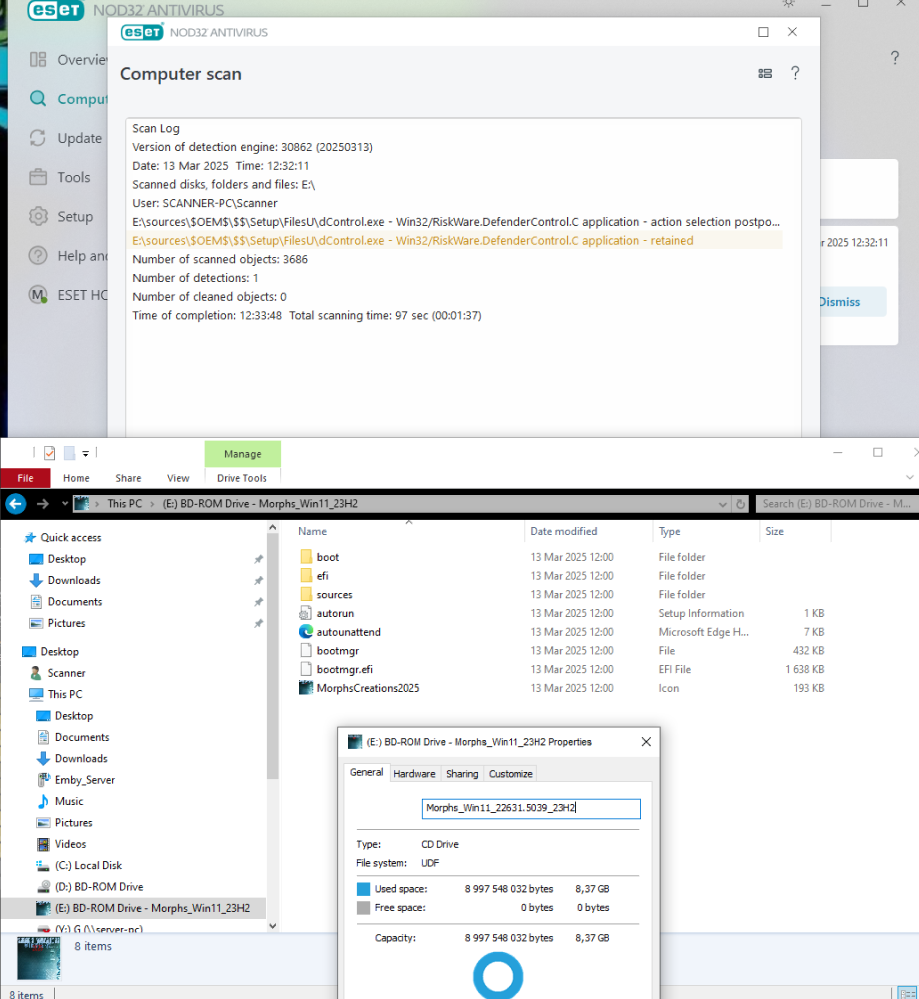Open the Drive Tools ribbon tab
The image size is (919, 999).
click(x=242, y=478)
